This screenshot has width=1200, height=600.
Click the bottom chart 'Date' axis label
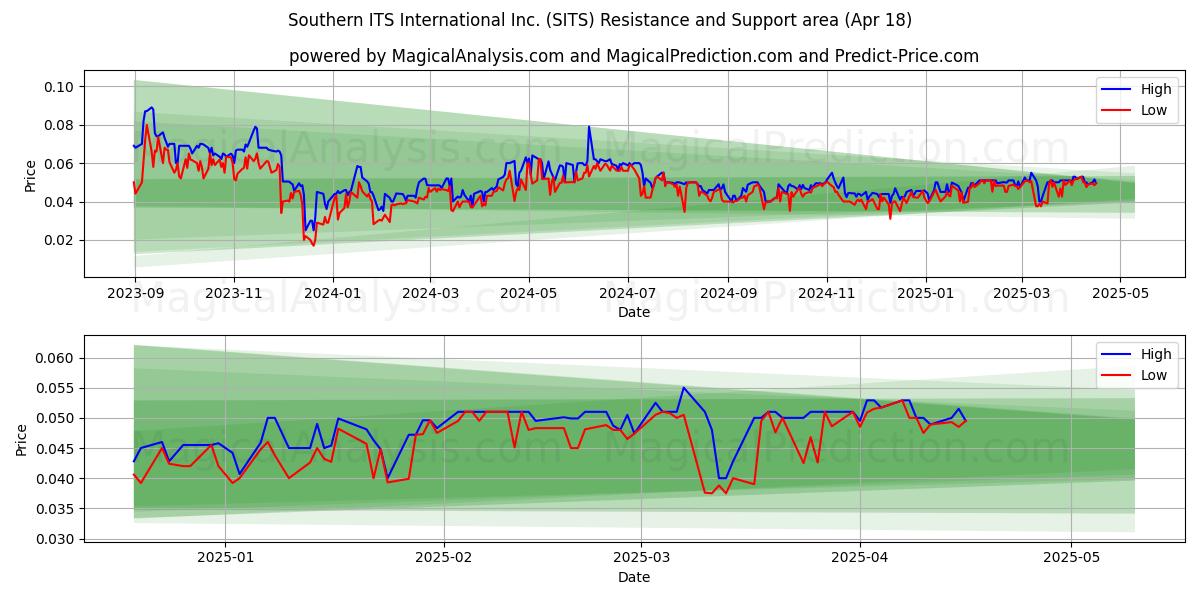[x=634, y=577]
